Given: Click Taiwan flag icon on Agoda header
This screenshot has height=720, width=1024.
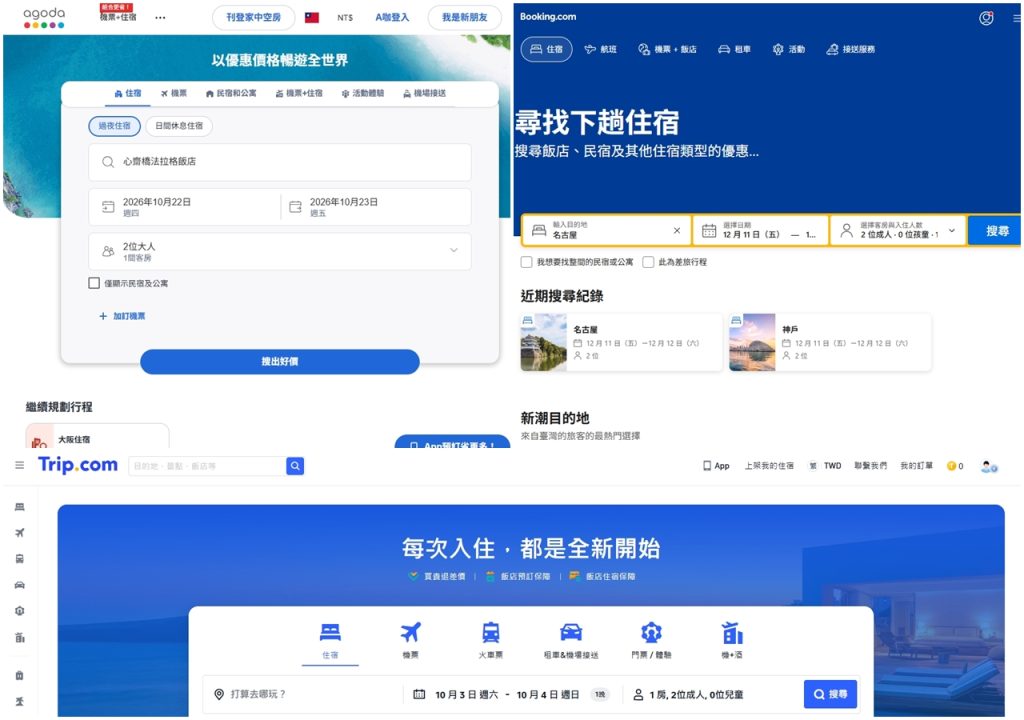Looking at the screenshot, I should click(x=312, y=18).
